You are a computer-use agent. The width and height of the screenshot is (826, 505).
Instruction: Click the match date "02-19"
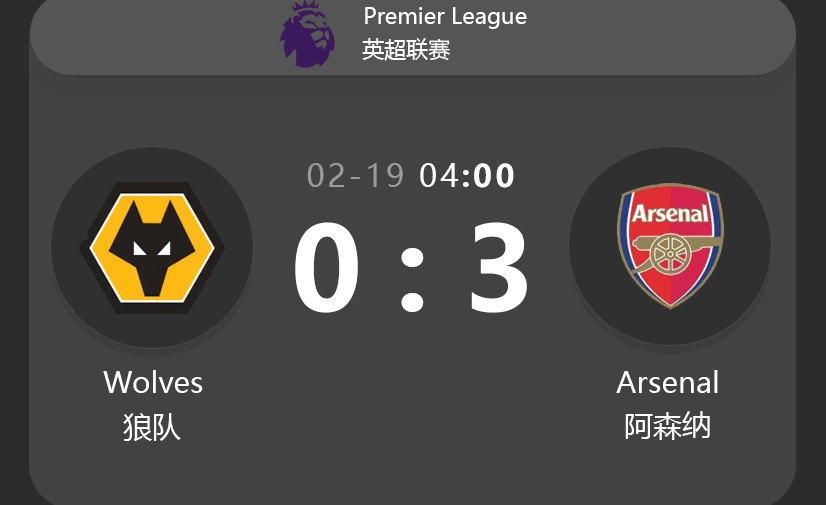355,176
